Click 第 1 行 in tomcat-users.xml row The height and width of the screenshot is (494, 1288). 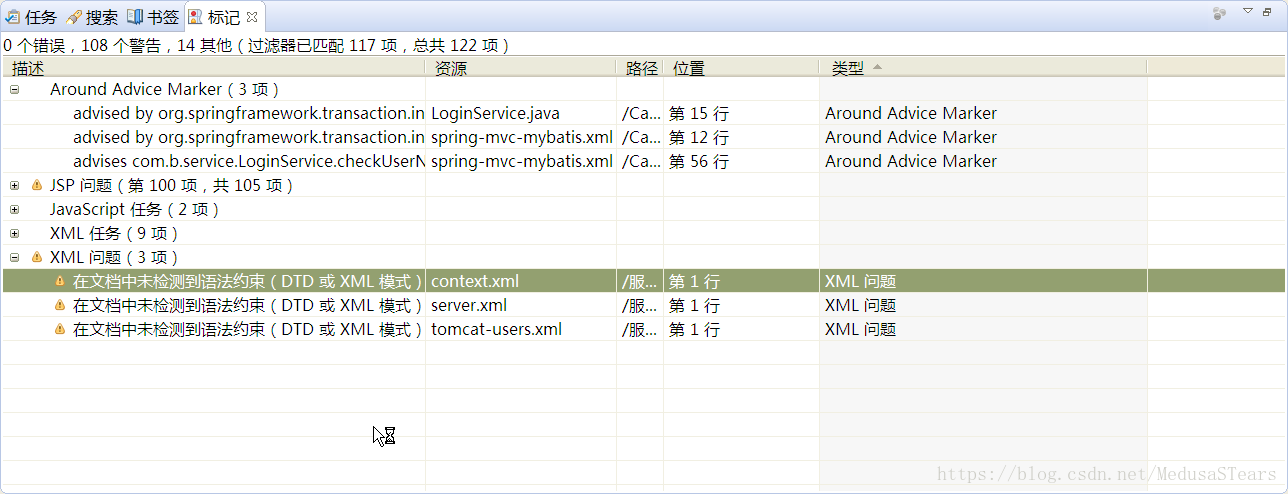pyautogui.click(x=694, y=329)
